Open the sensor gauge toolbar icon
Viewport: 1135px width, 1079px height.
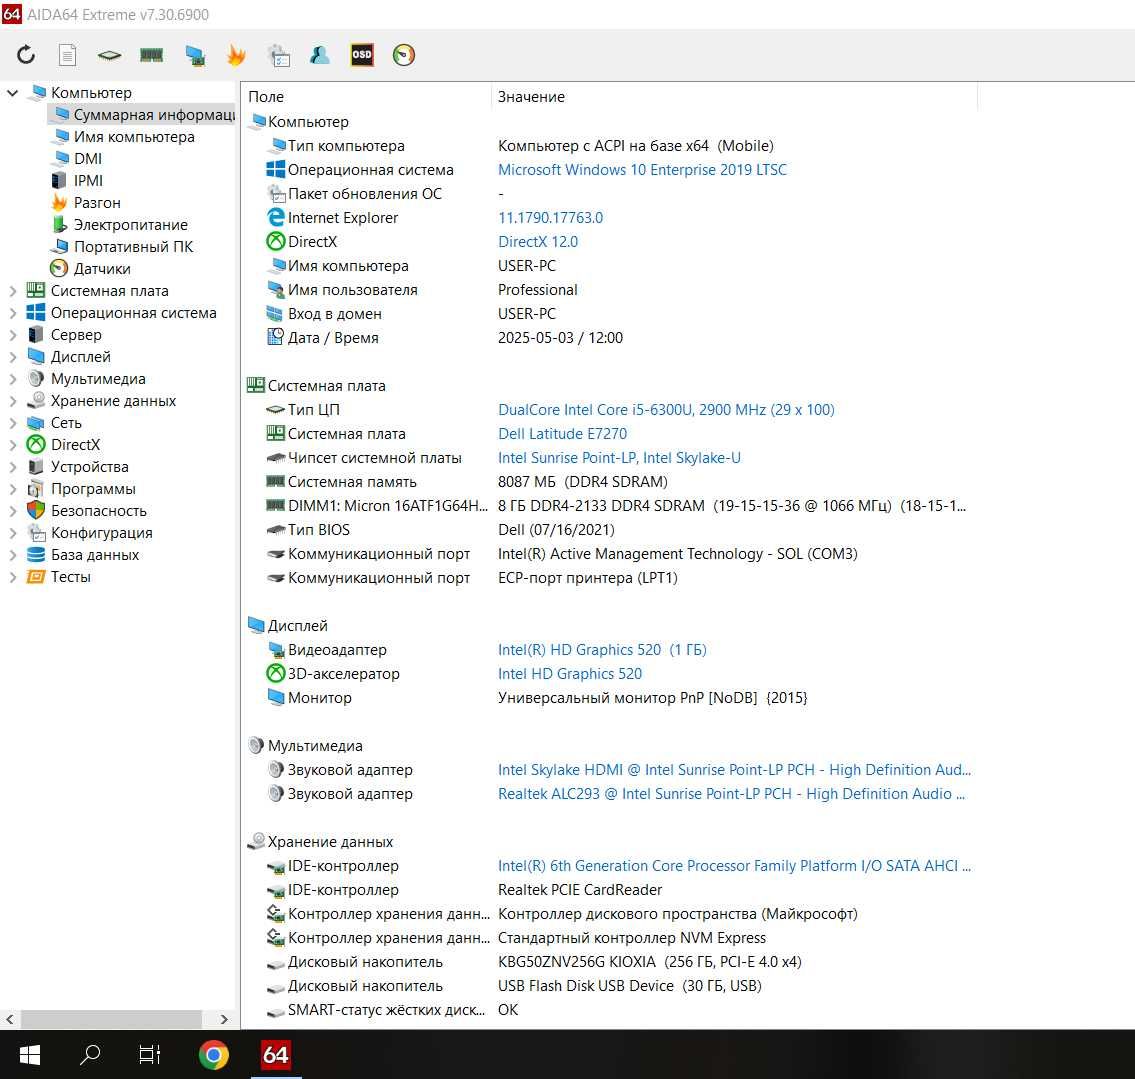404,55
